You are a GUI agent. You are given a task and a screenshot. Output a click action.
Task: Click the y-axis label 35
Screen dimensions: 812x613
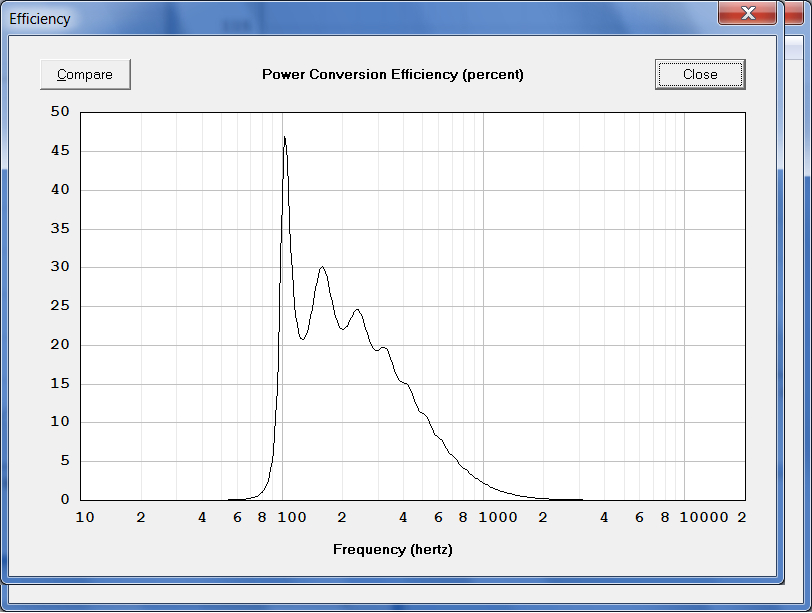click(60, 228)
